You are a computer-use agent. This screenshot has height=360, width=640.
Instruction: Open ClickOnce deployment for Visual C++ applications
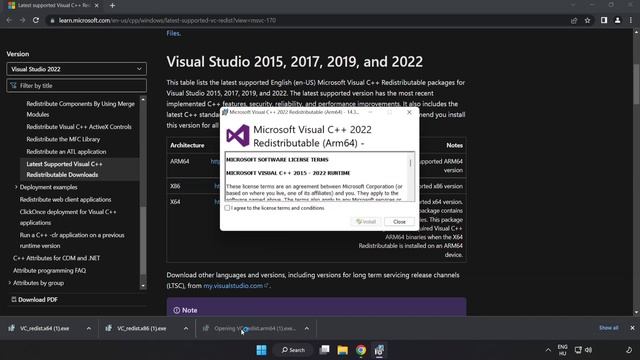point(68,217)
